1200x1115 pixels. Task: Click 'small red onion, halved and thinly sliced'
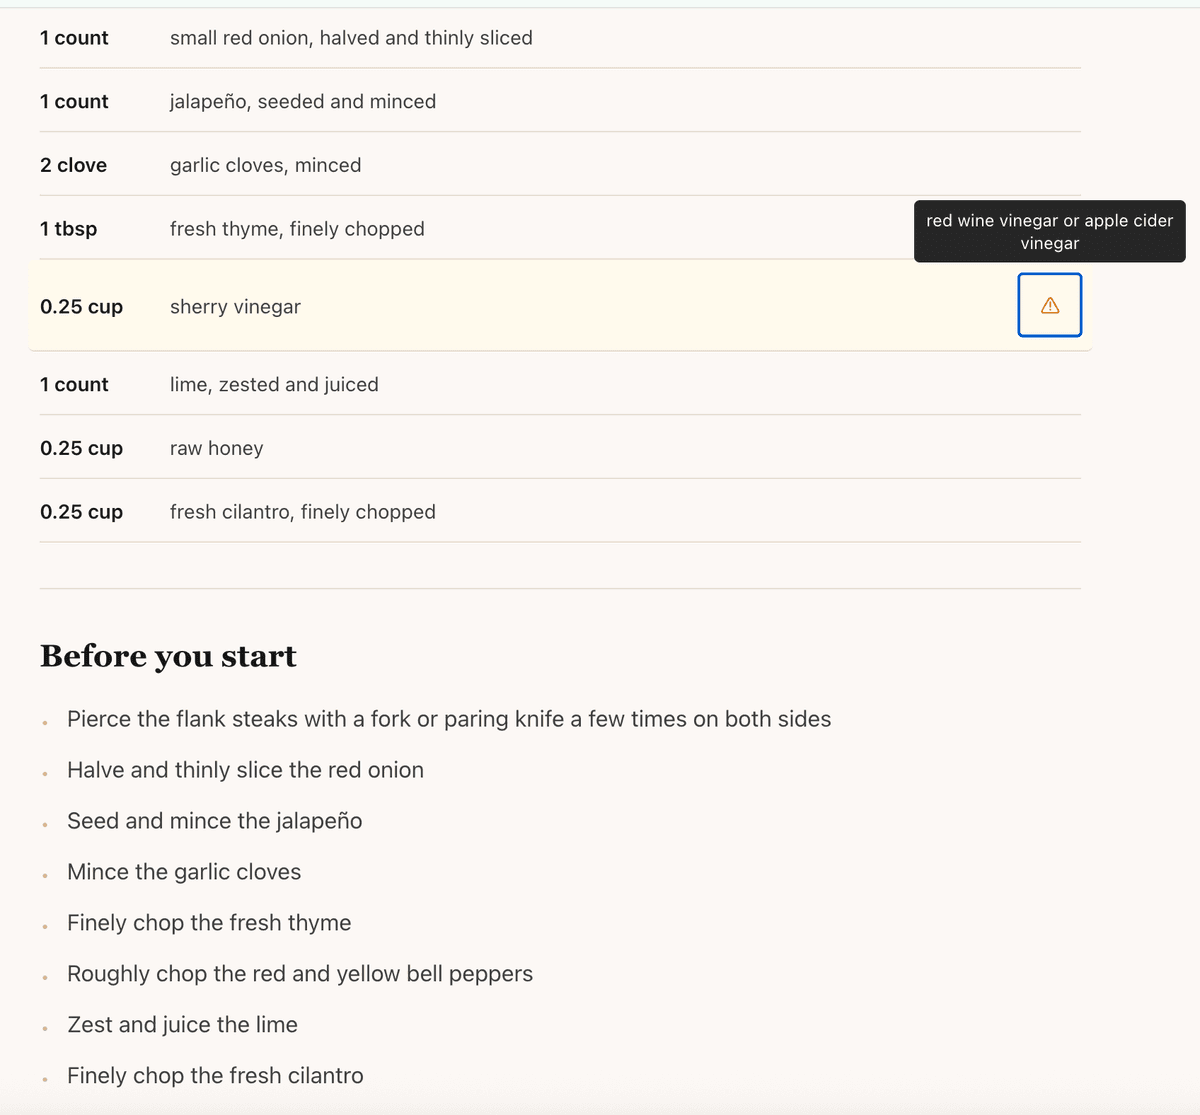pyautogui.click(x=351, y=38)
